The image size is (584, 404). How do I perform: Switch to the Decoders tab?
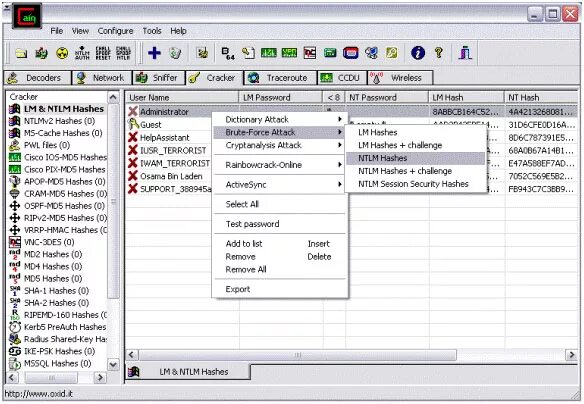click(37, 78)
